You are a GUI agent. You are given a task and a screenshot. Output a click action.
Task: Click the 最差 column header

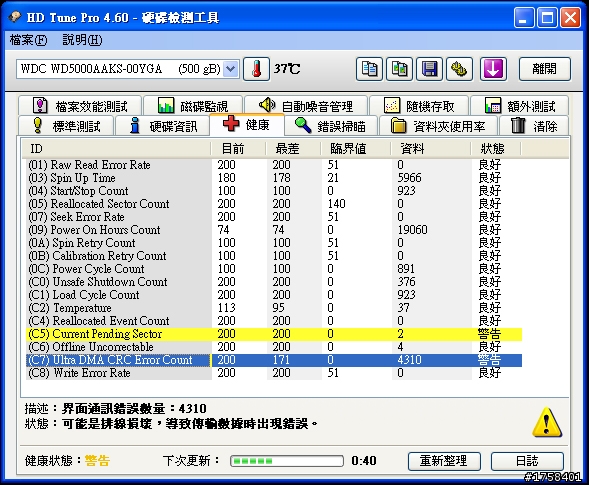click(x=293, y=149)
